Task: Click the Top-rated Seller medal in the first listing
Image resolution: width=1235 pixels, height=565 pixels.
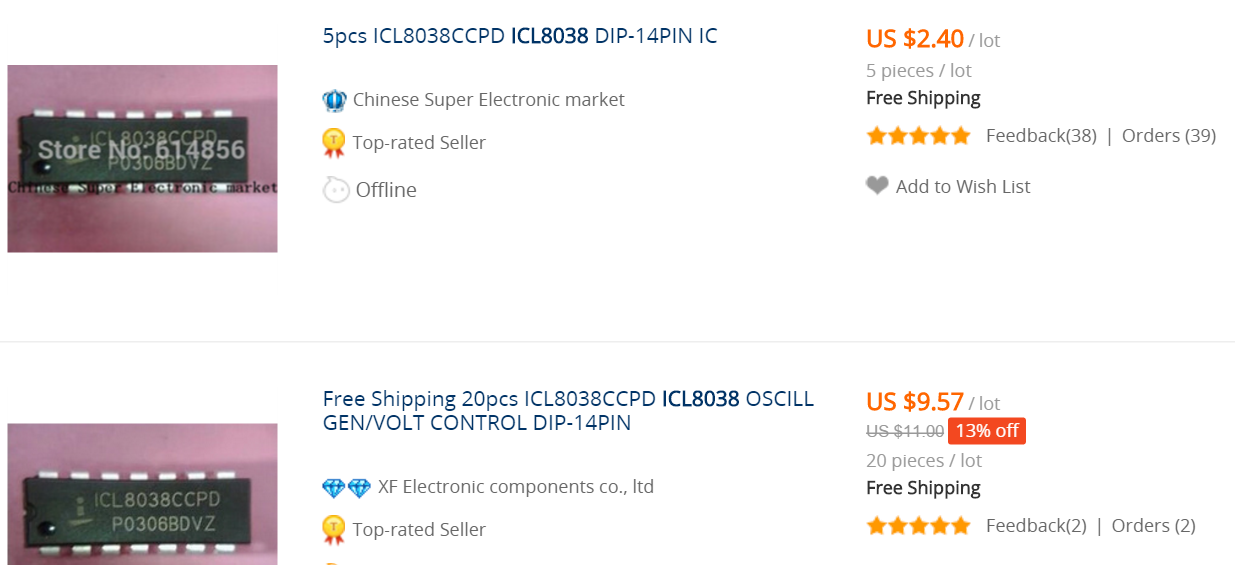Action: point(334,143)
